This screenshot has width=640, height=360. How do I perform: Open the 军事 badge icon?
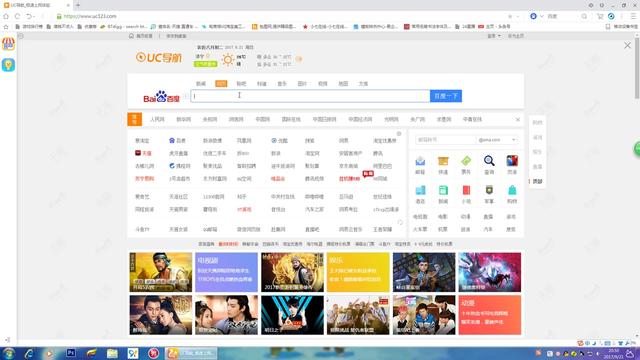tap(489, 190)
